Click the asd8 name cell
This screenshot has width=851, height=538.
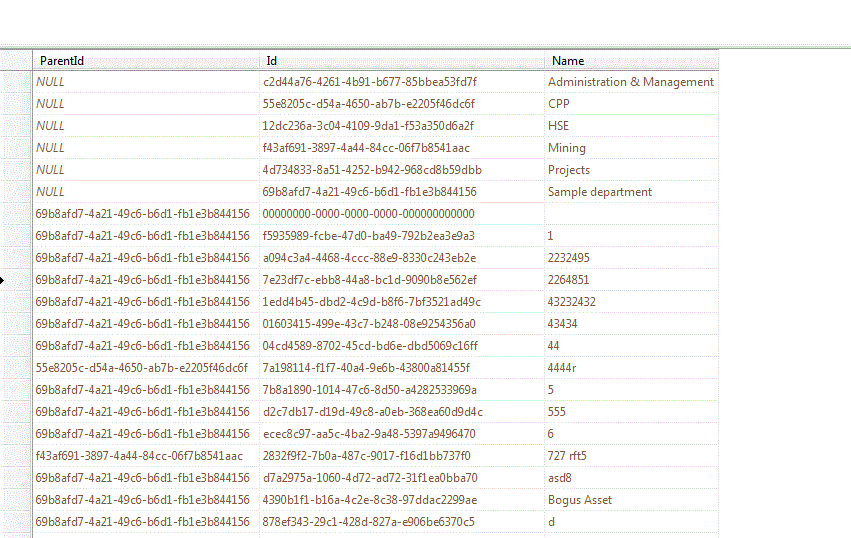630,478
